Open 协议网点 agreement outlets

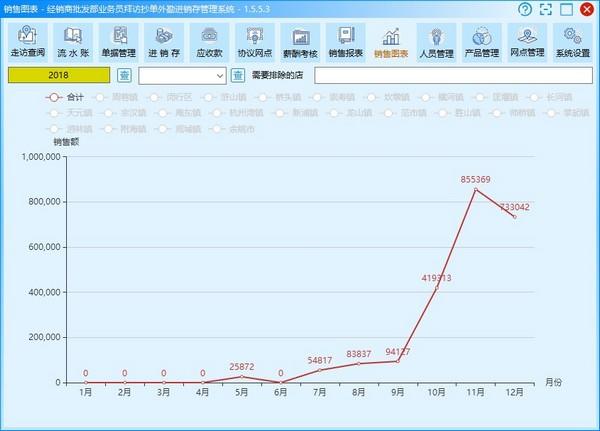[x=254, y=41]
